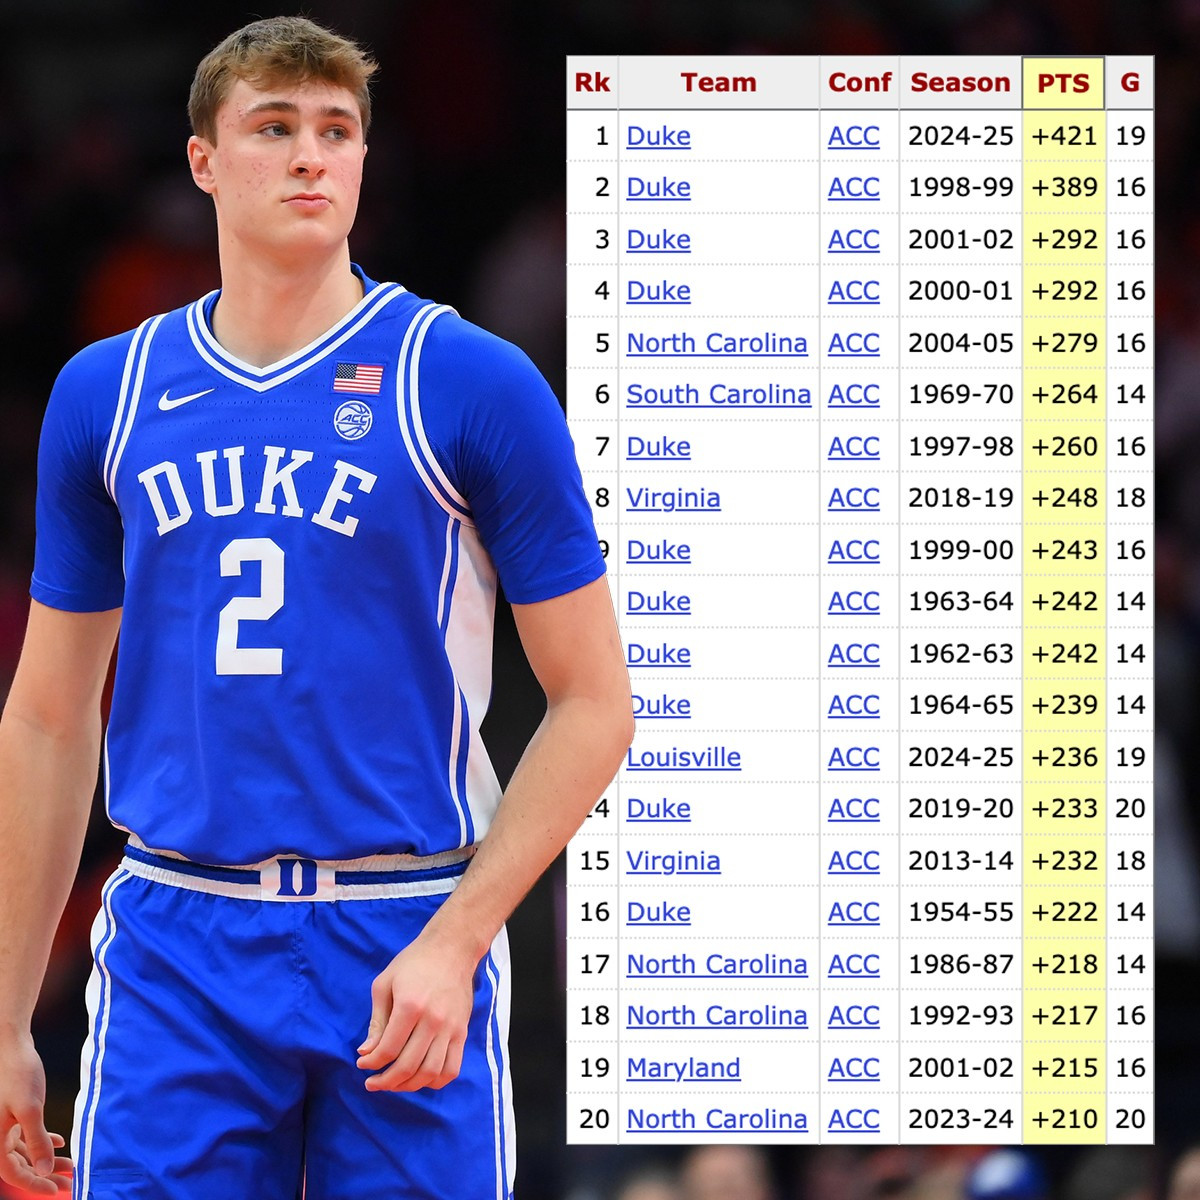Sort the table by the Rk column header
Screen dimensions: 1200x1200
(592, 83)
